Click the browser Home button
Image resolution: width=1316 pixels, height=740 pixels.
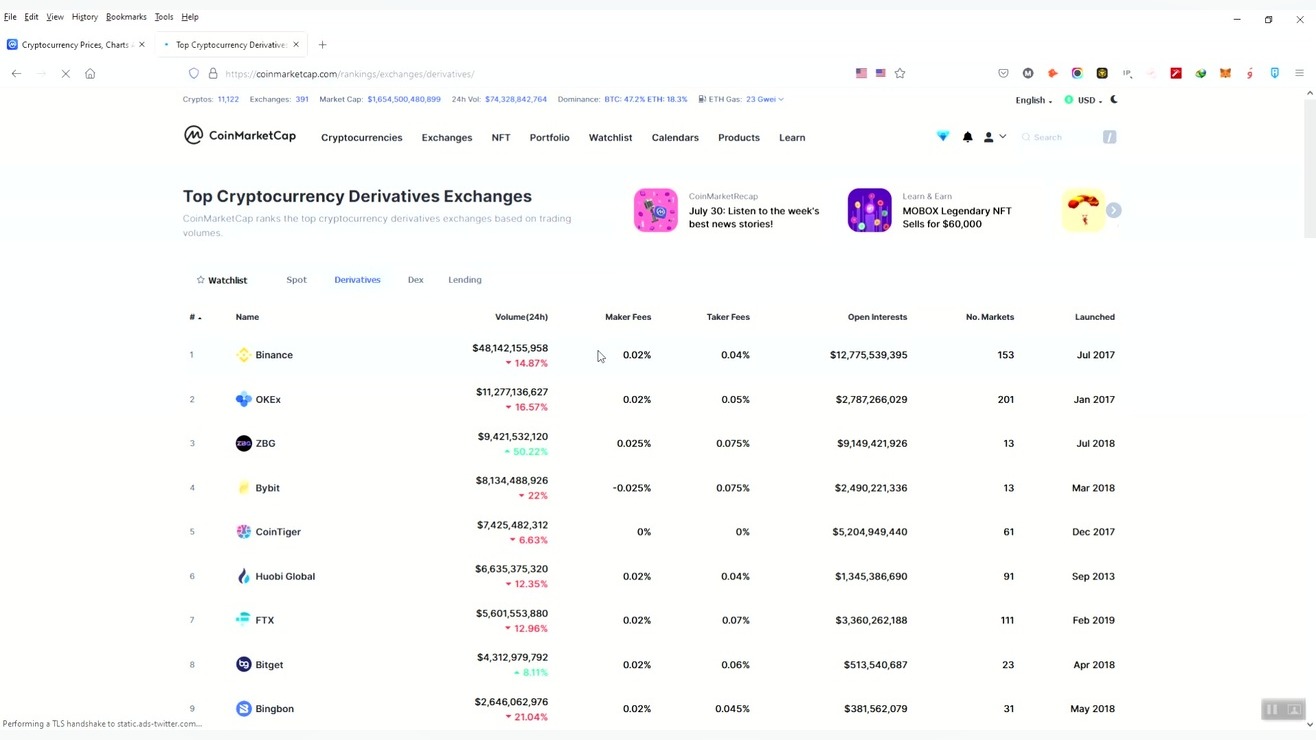tap(90, 73)
